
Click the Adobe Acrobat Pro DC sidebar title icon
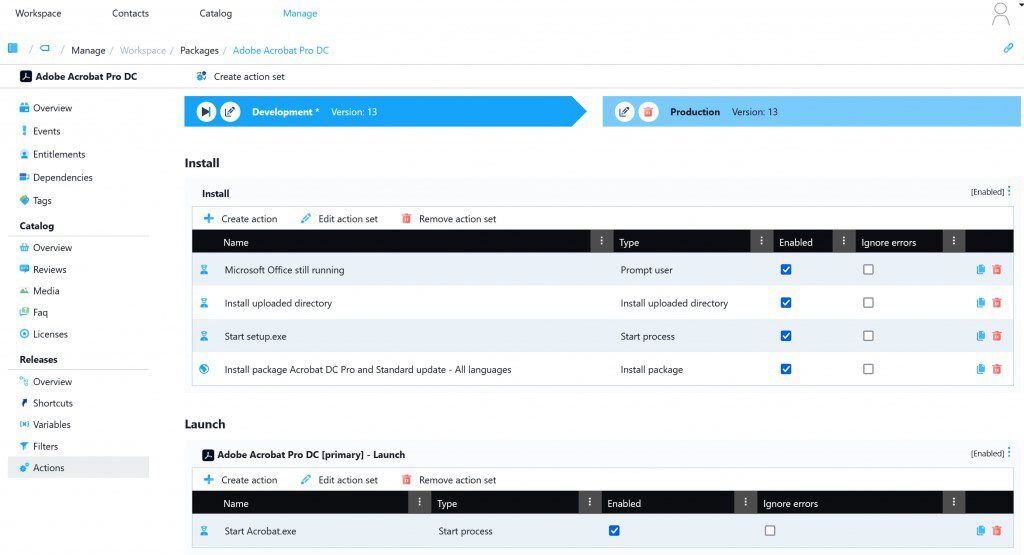coord(25,76)
